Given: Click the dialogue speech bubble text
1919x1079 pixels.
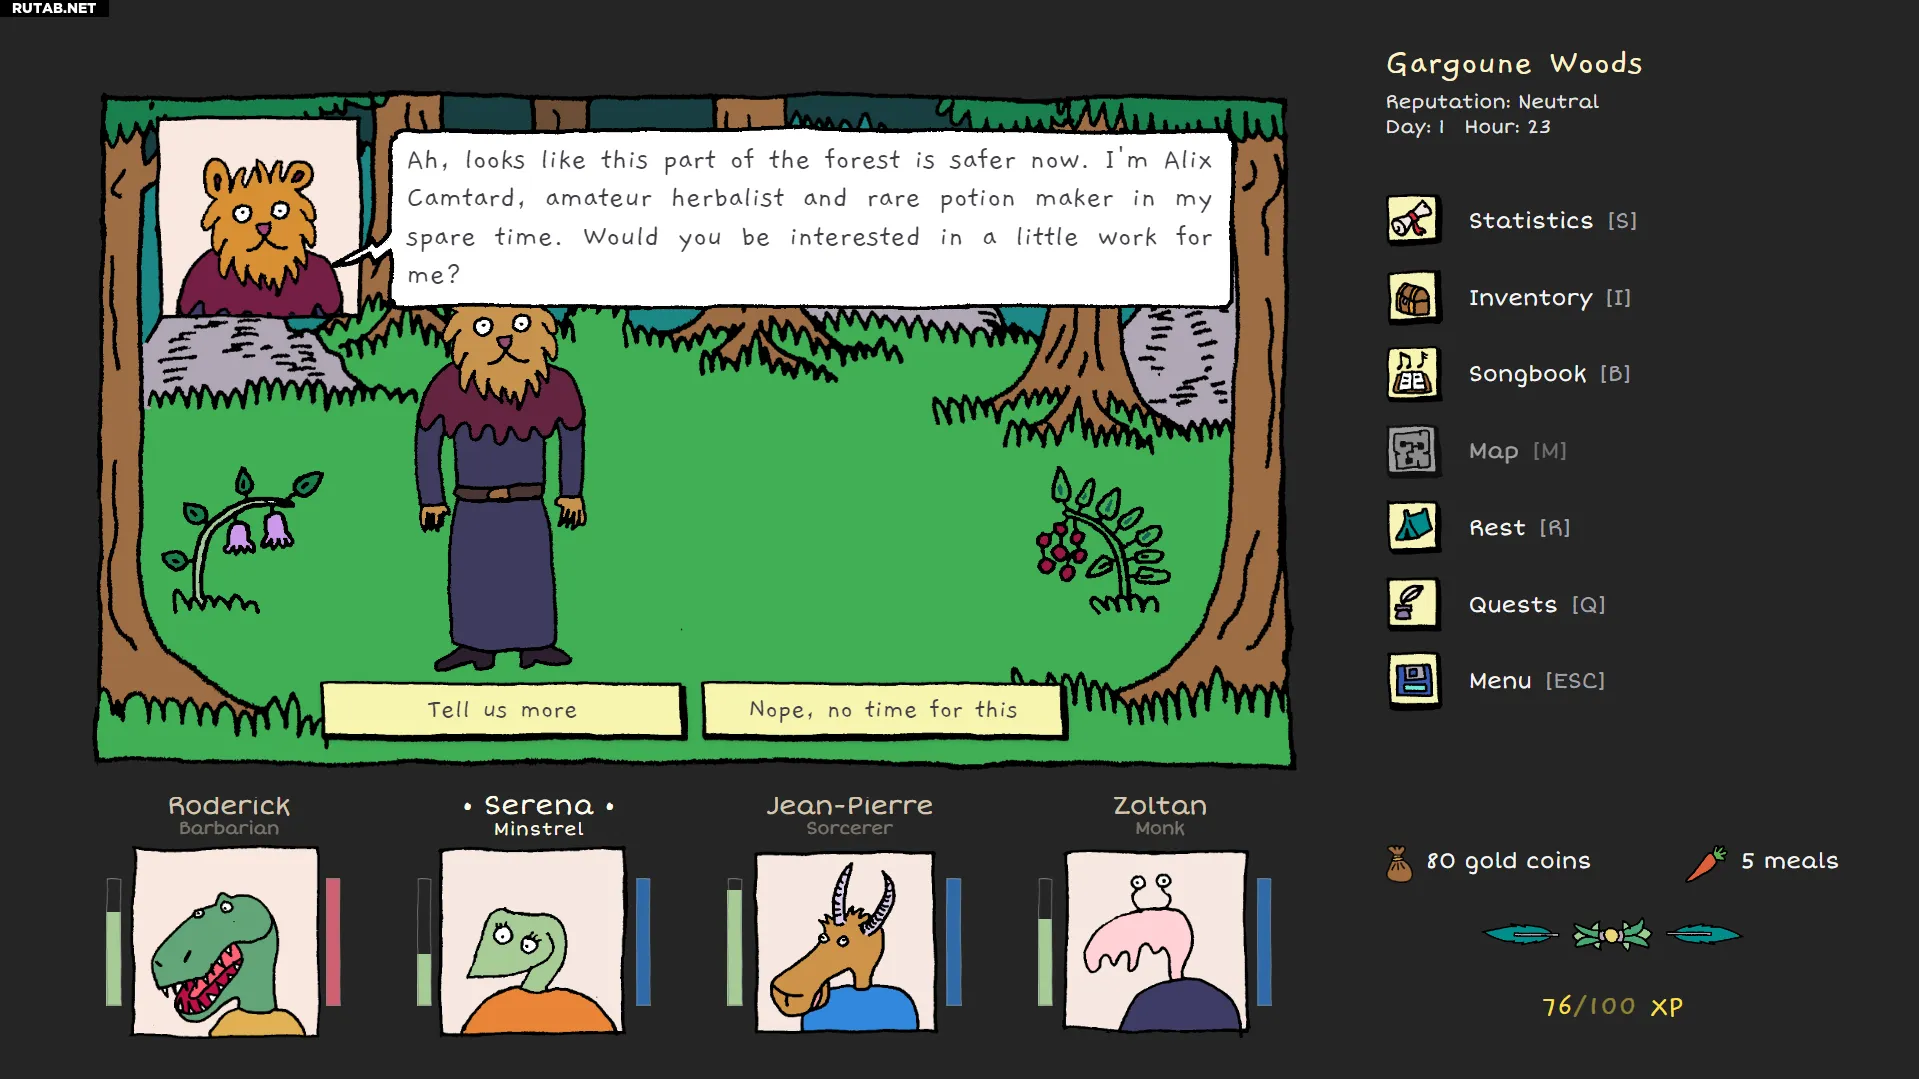Looking at the screenshot, I should coord(810,217).
